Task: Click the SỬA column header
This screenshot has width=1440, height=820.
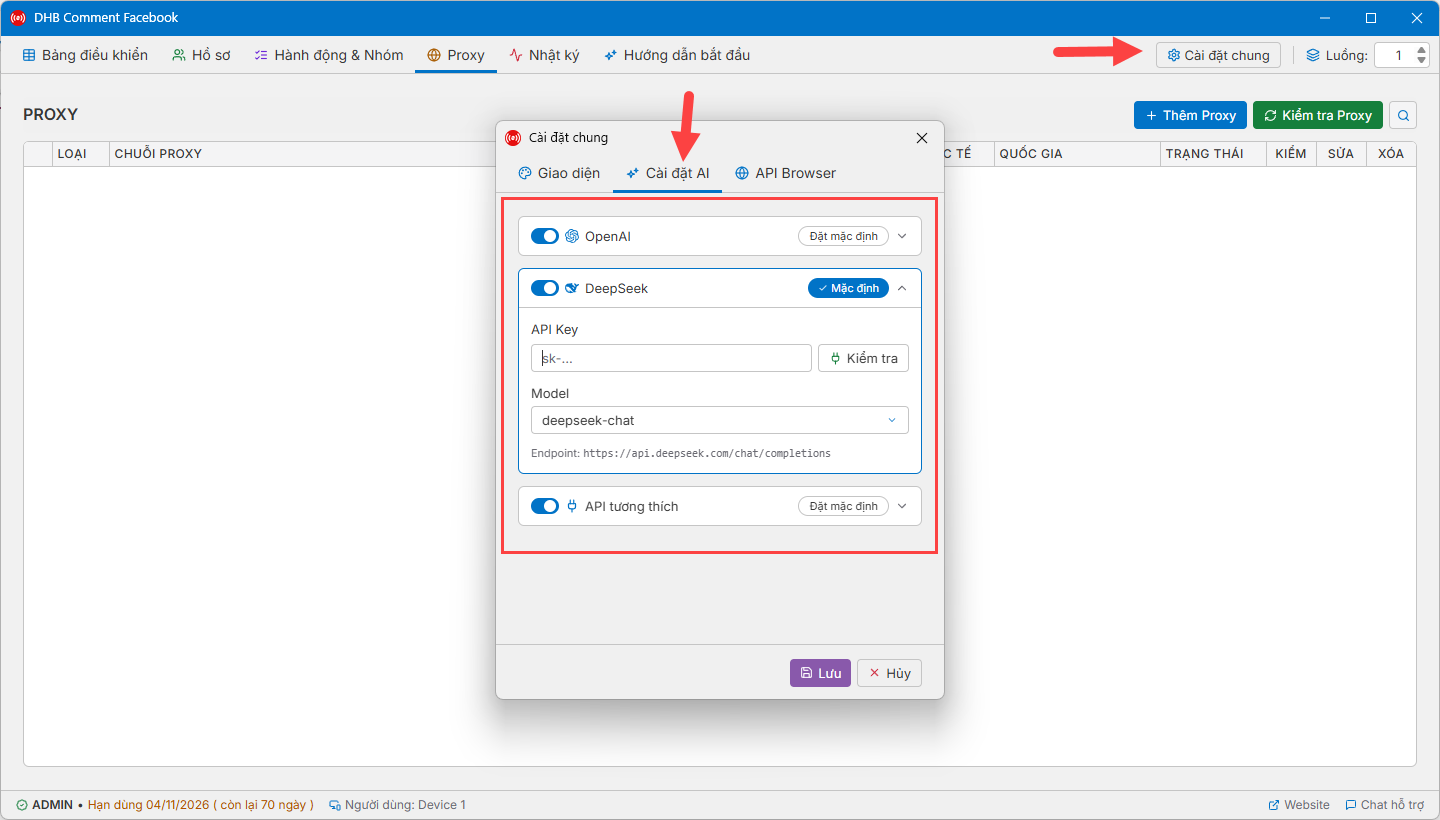Action: (x=1341, y=154)
